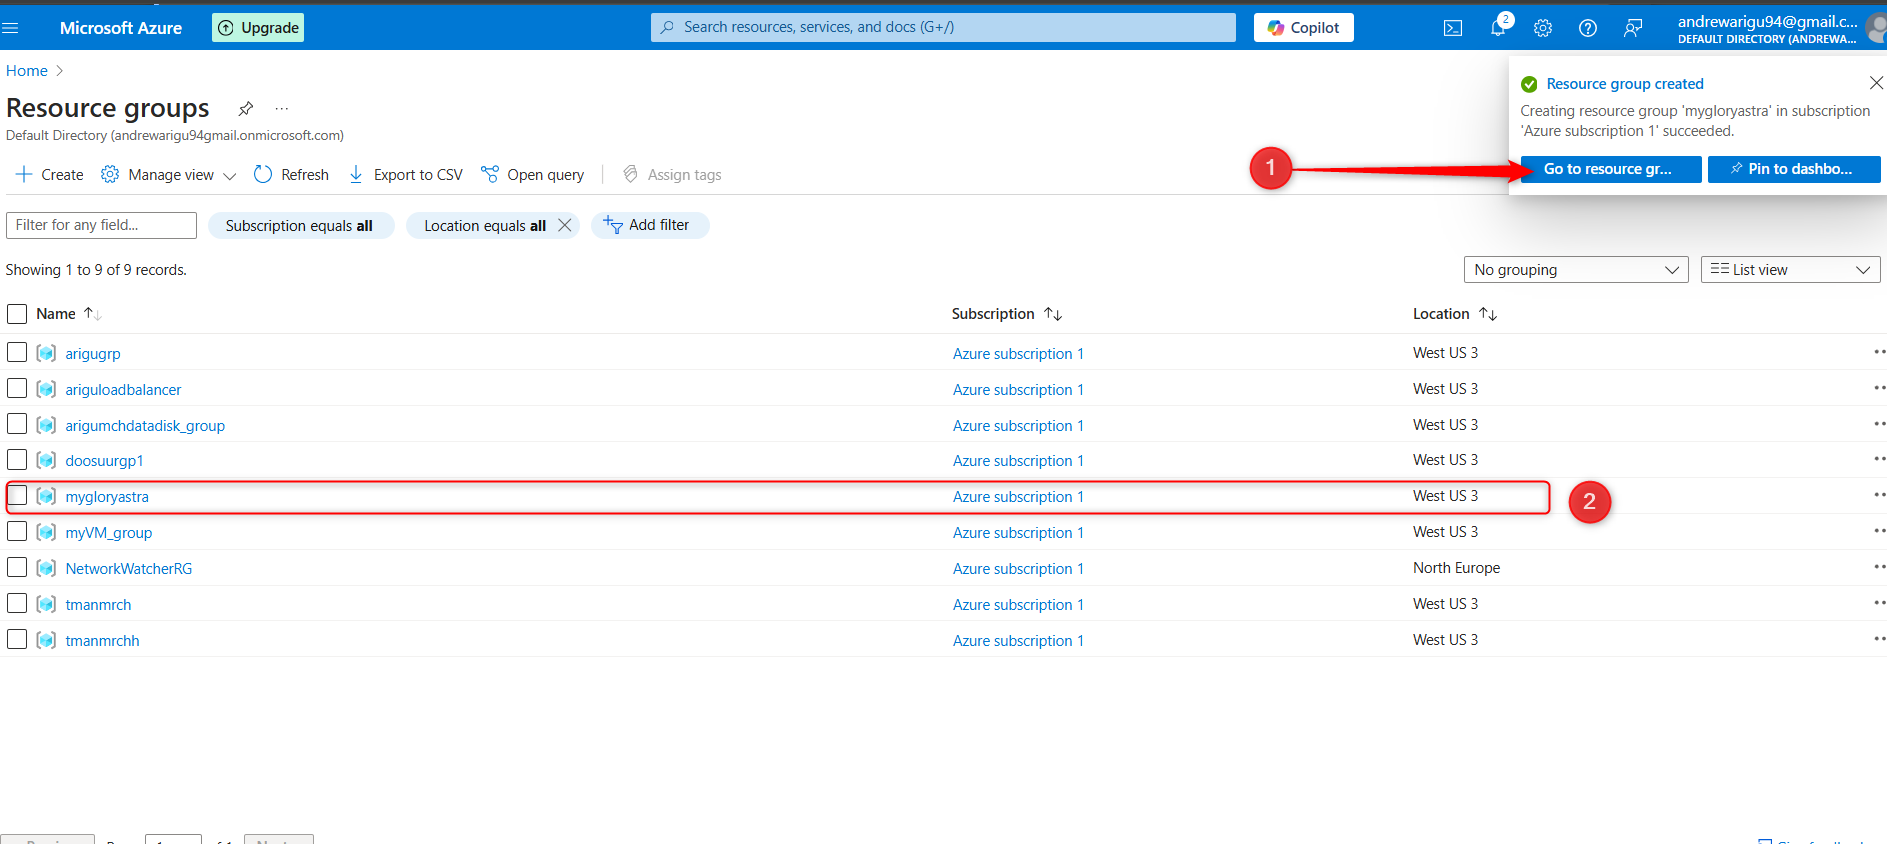The image size is (1887, 844).
Task: Click the NetworkWatcherRG resource group icon
Action: coord(46,568)
